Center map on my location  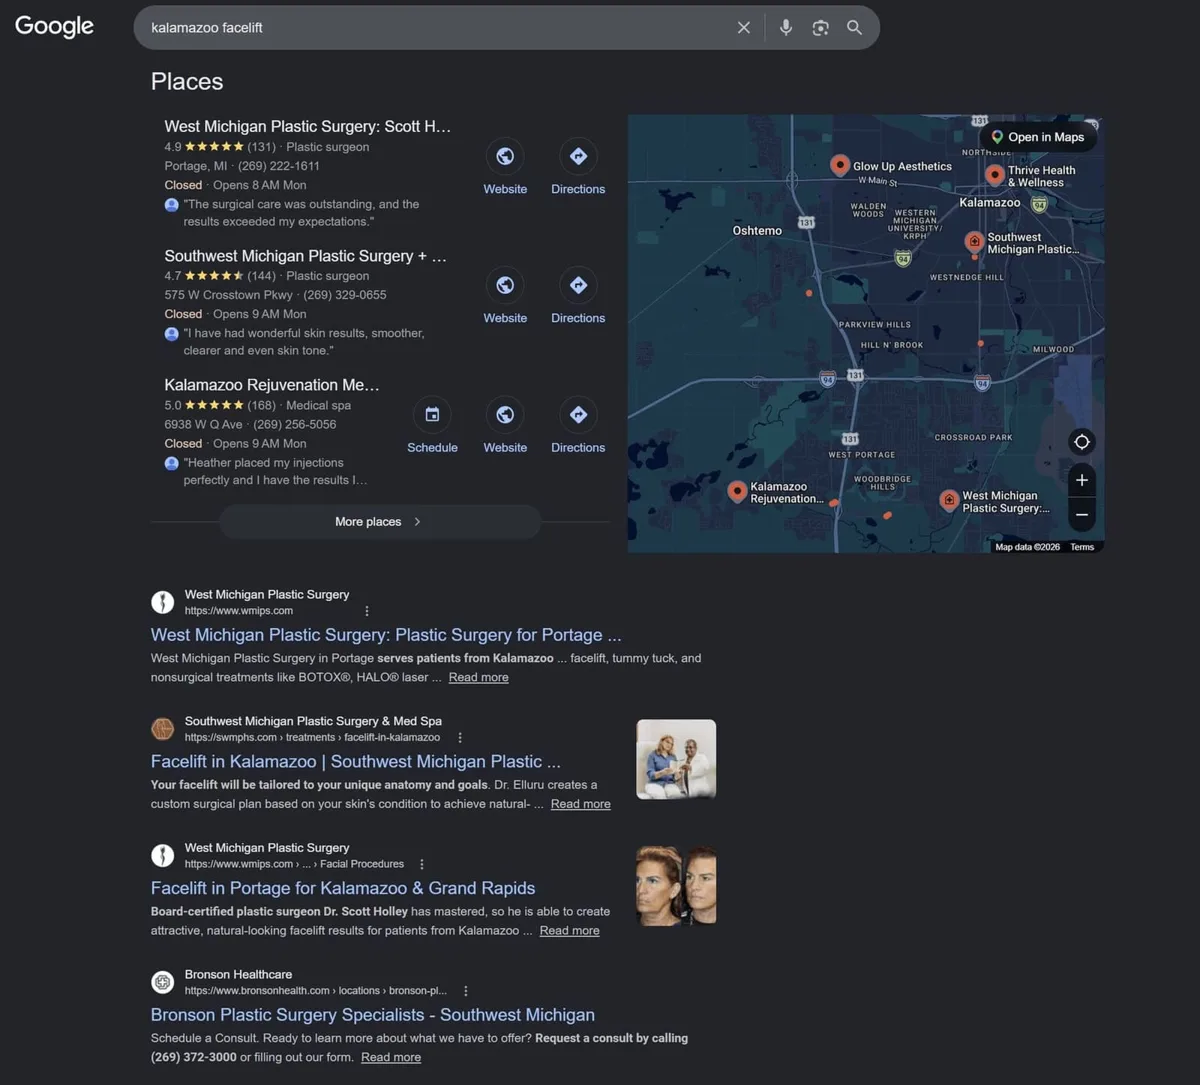click(1081, 442)
